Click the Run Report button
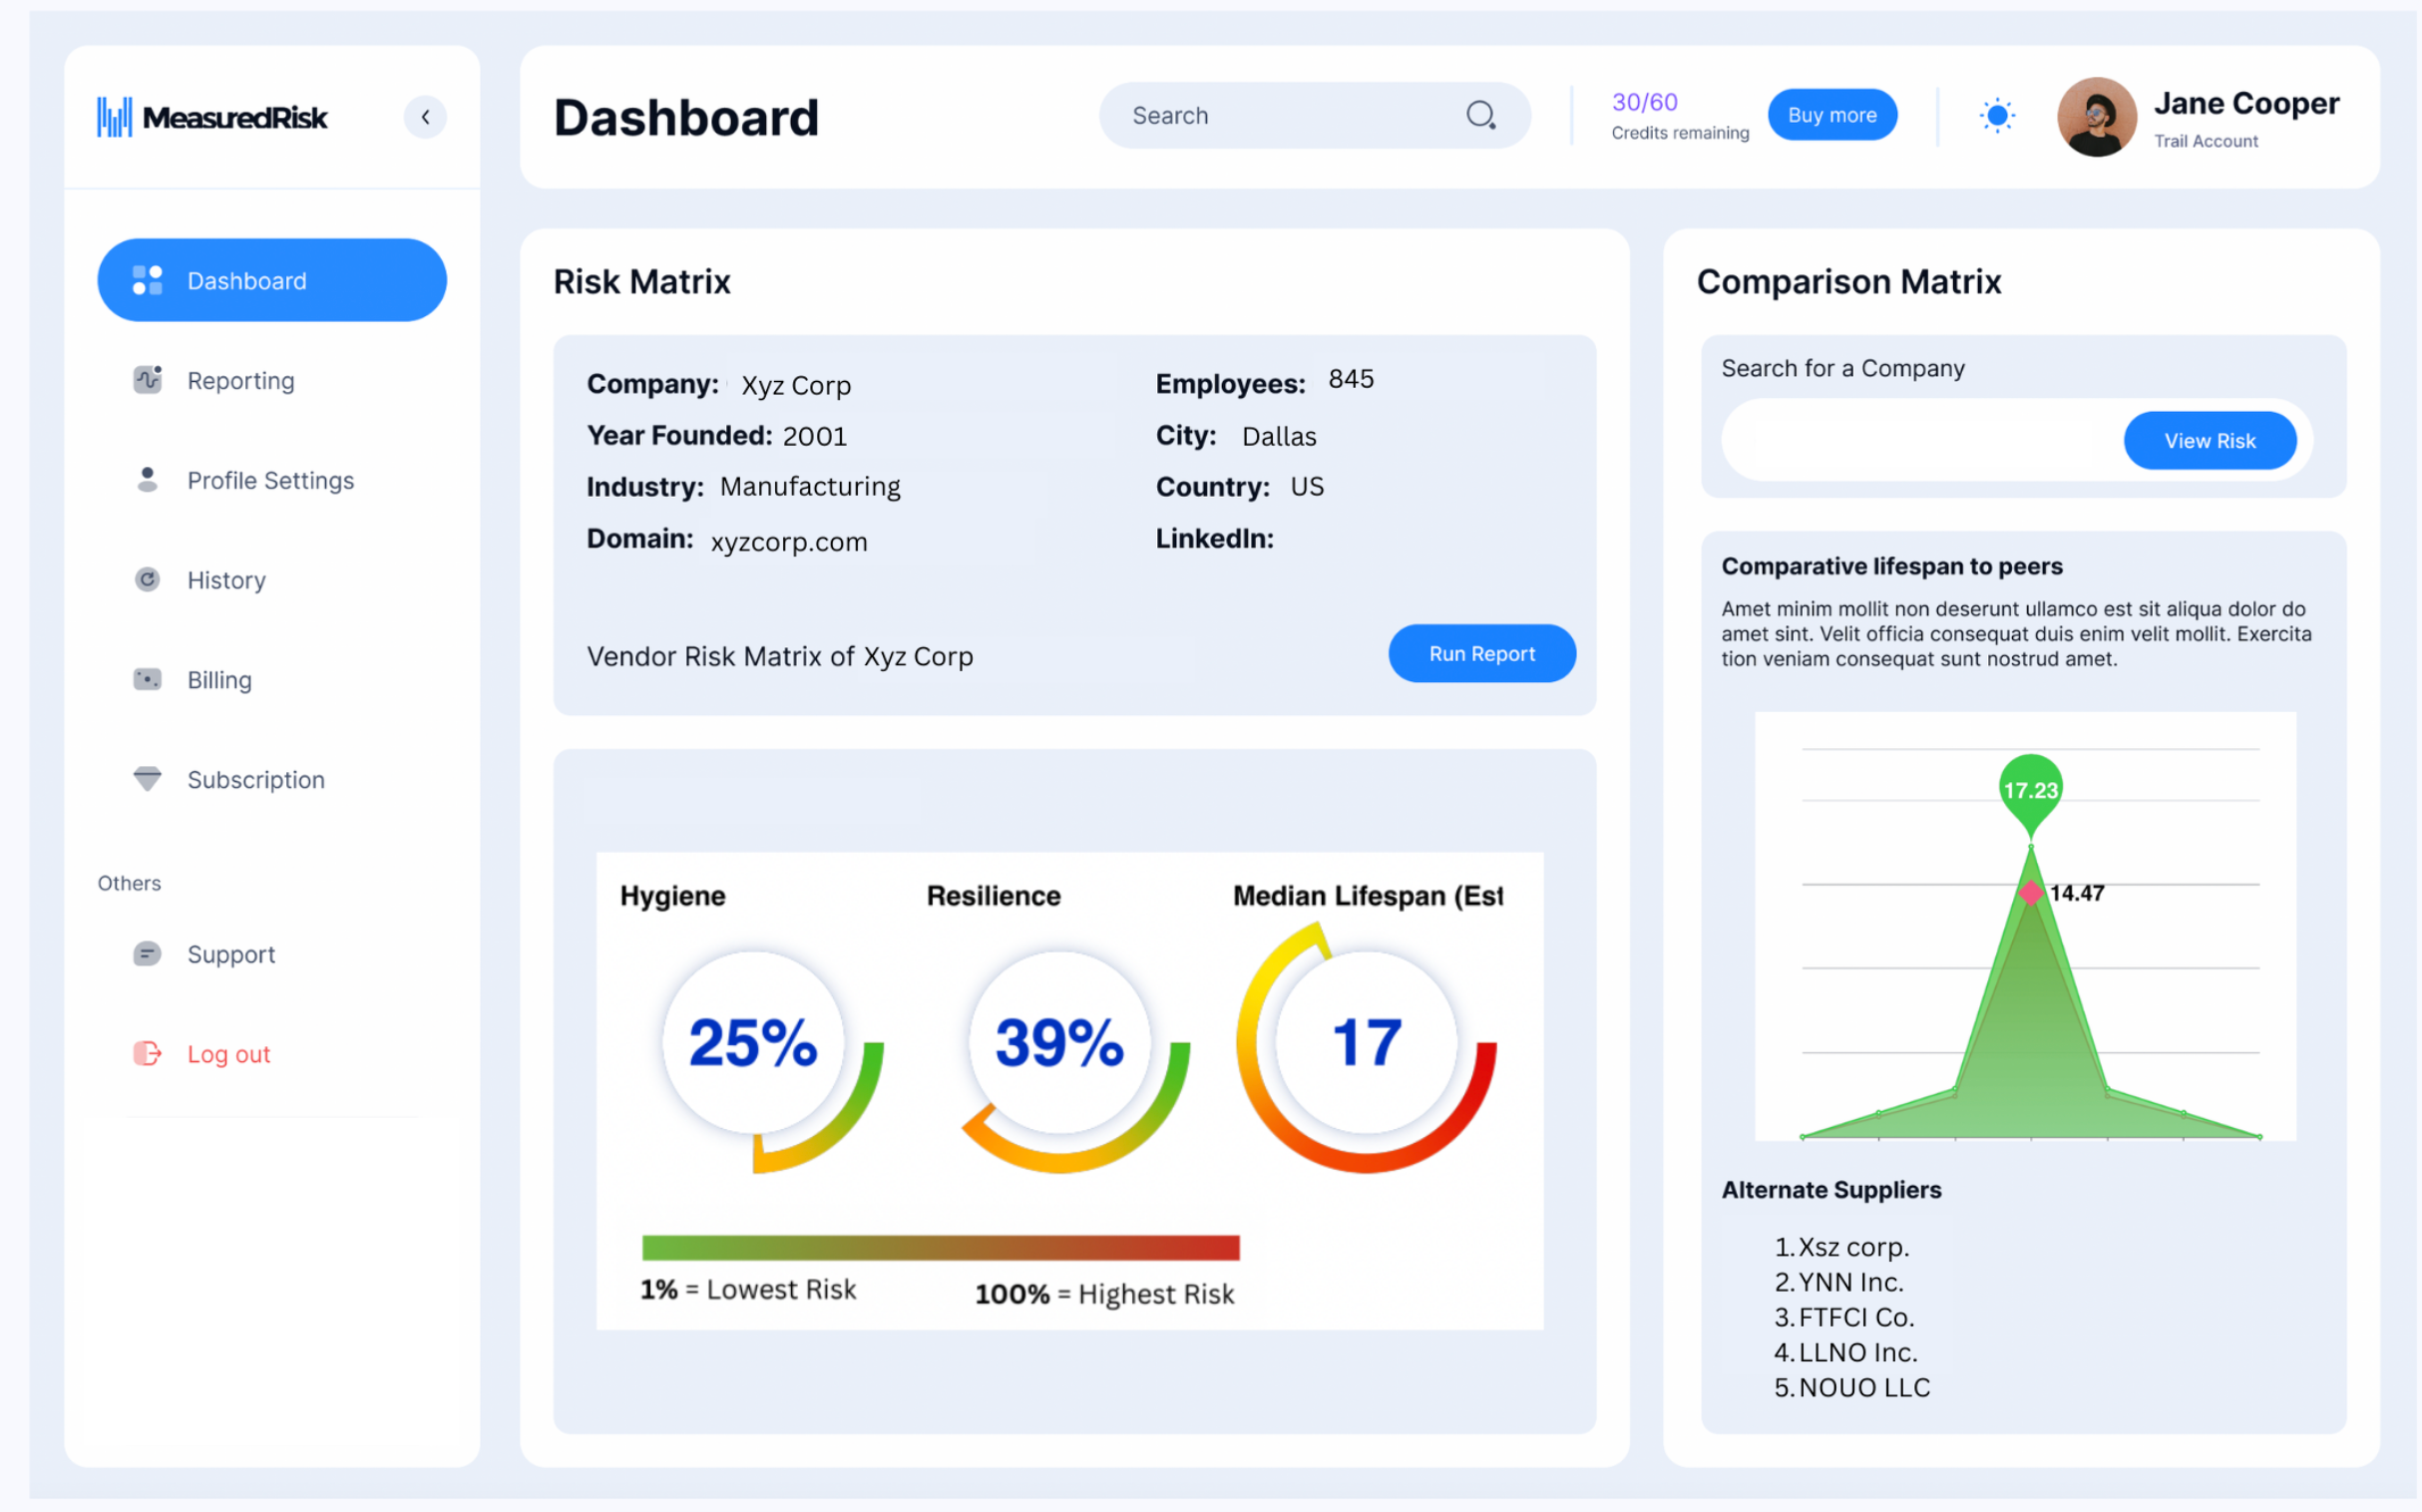Viewport: 2422px width, 1512px height. click(1481, 654)
